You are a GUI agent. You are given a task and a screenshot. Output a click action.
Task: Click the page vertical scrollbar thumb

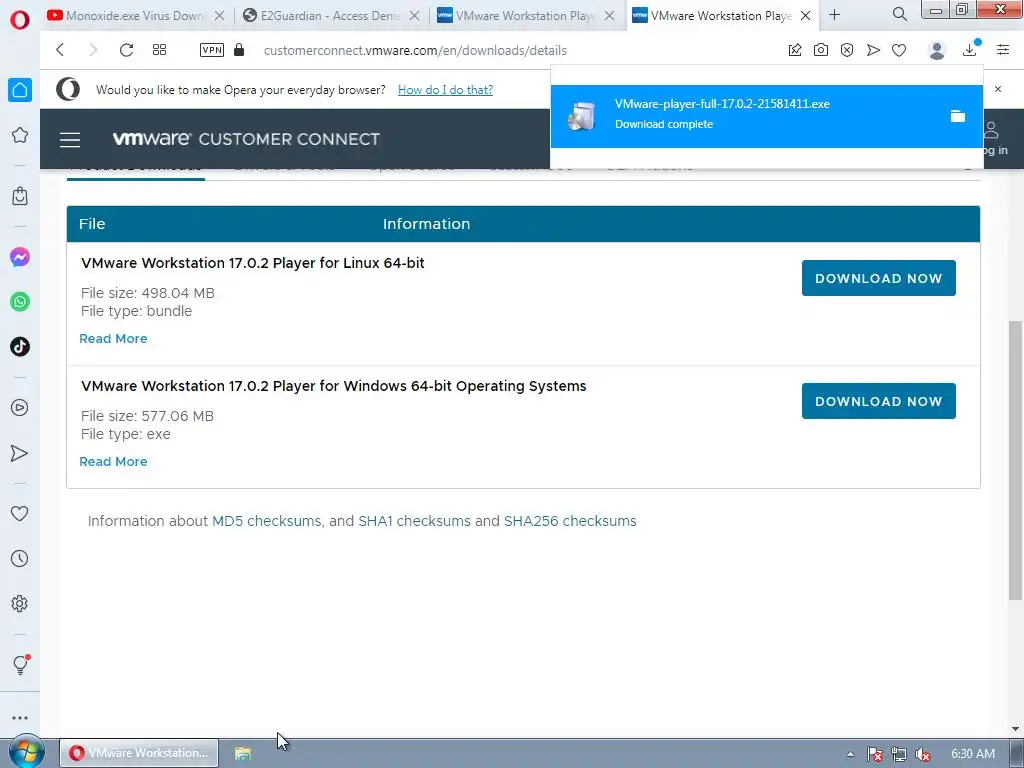click(1015, 460)
